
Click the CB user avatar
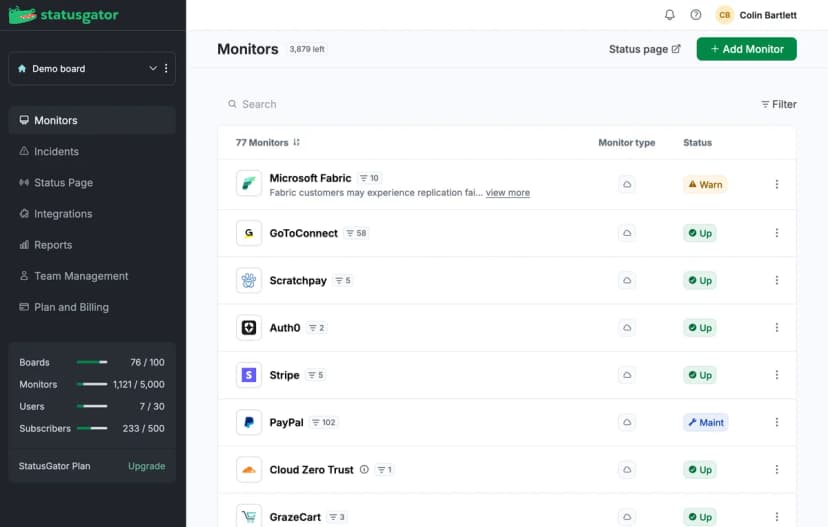point(724,15)
